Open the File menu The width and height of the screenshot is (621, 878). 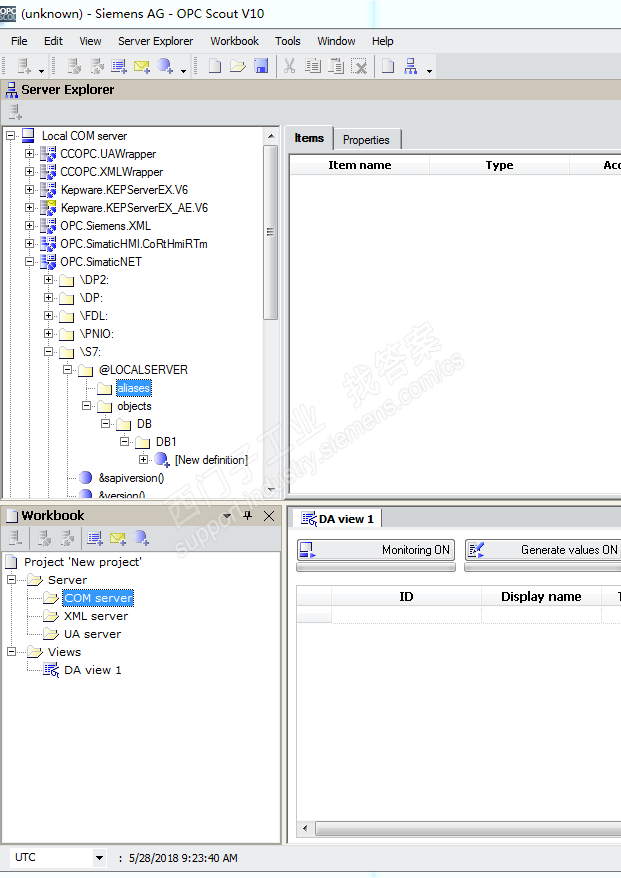(19, 41)
